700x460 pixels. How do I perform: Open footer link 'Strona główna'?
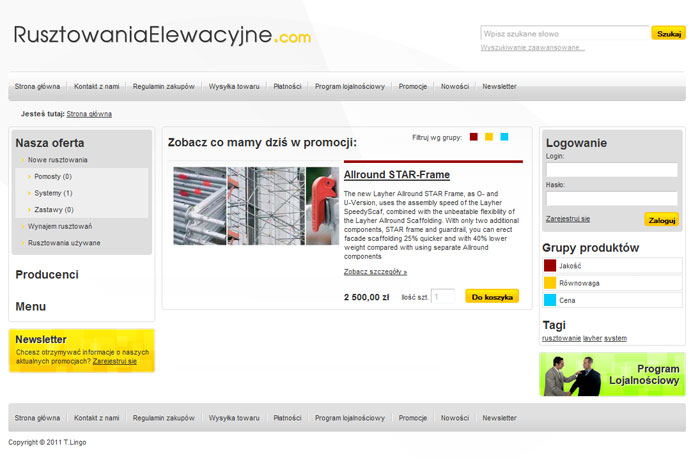pyautogui.click(x=37, y=418)
